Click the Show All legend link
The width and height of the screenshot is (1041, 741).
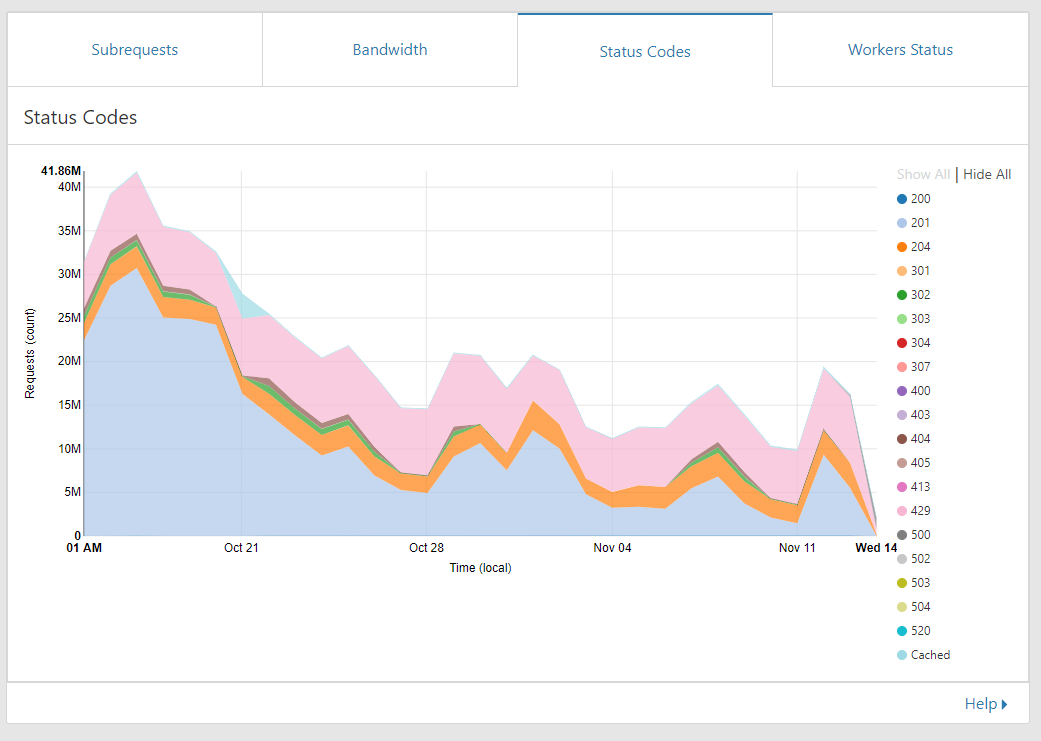click(x=923, y=174)
